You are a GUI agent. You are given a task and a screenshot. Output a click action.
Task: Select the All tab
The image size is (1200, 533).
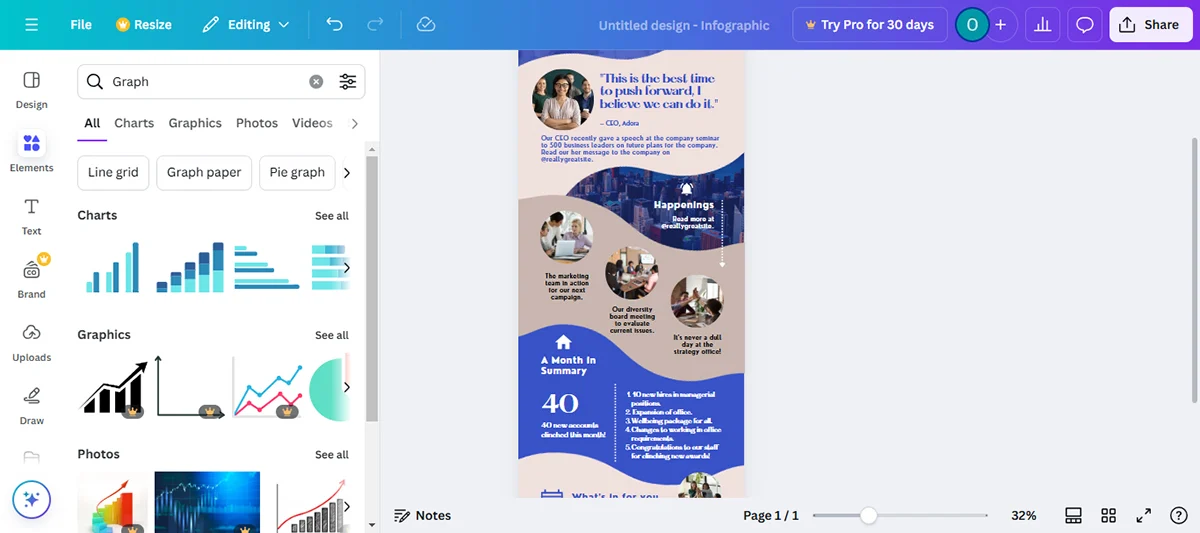(x=92, y=123)
